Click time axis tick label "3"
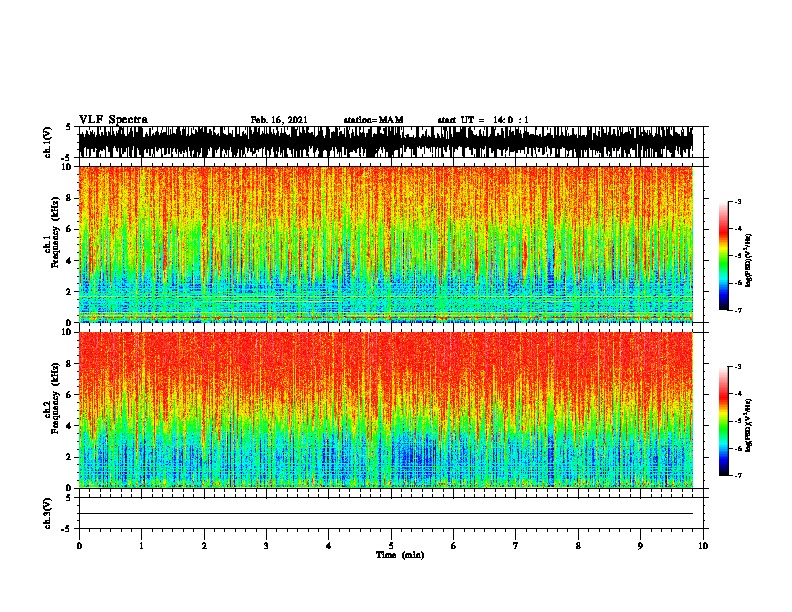 (266, 545)
